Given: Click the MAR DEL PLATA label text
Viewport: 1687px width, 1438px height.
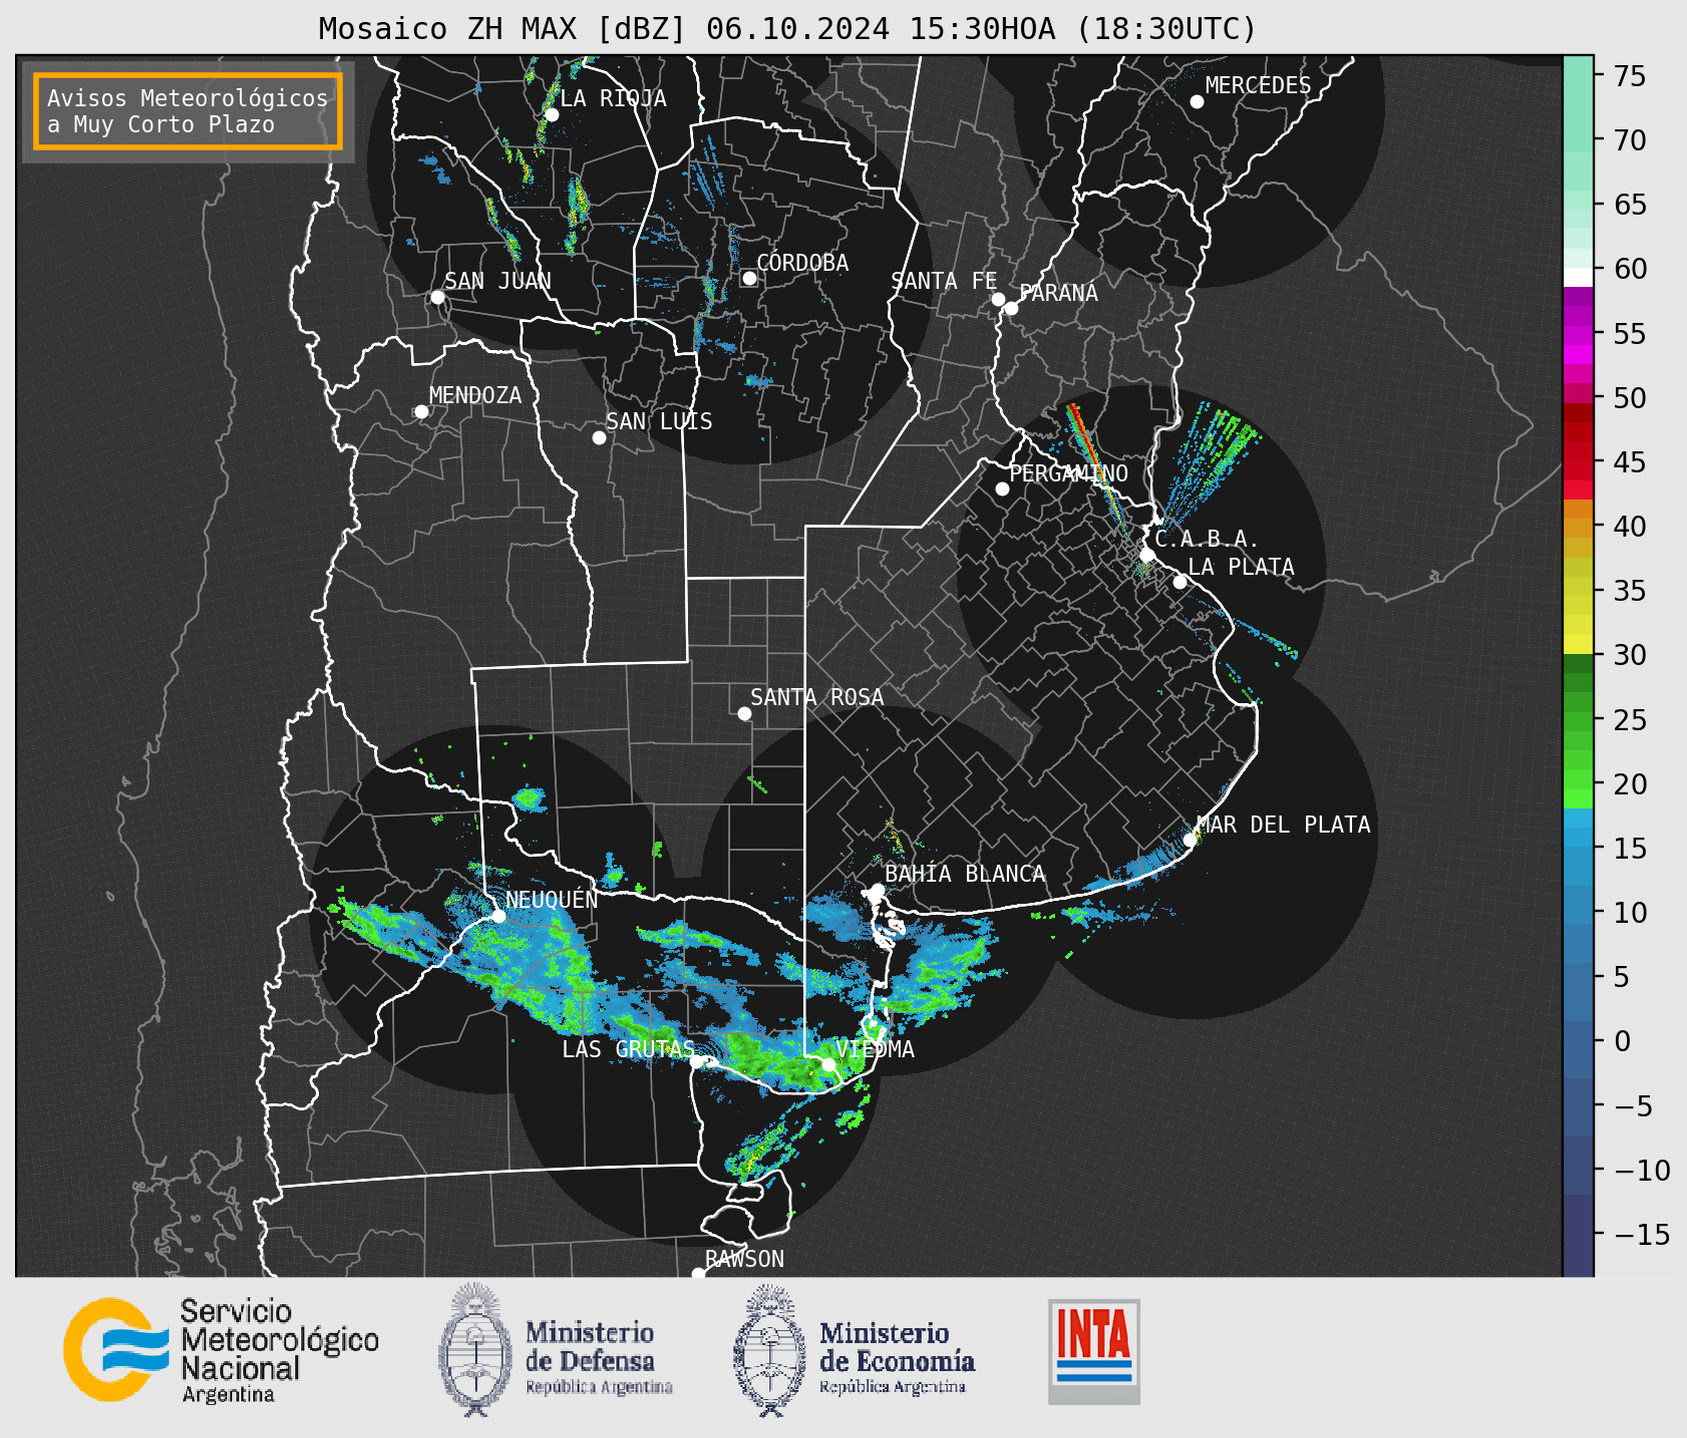Looking at the screenshot, I should click(x=1283, y=825).
